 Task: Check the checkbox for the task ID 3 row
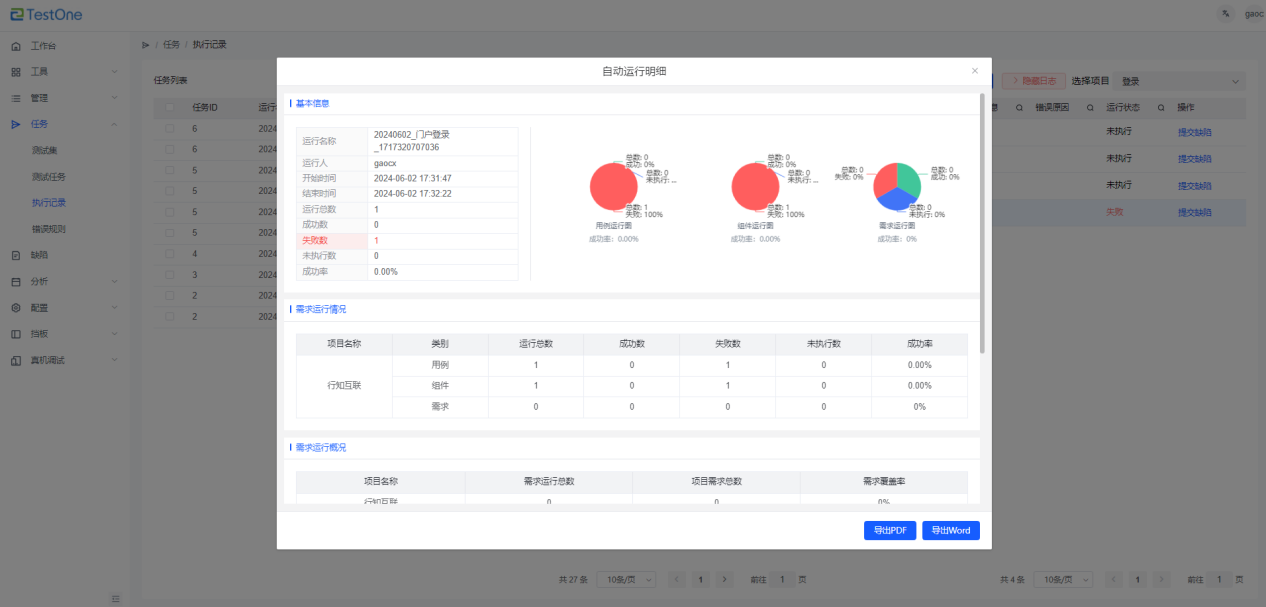pos(170,274)
